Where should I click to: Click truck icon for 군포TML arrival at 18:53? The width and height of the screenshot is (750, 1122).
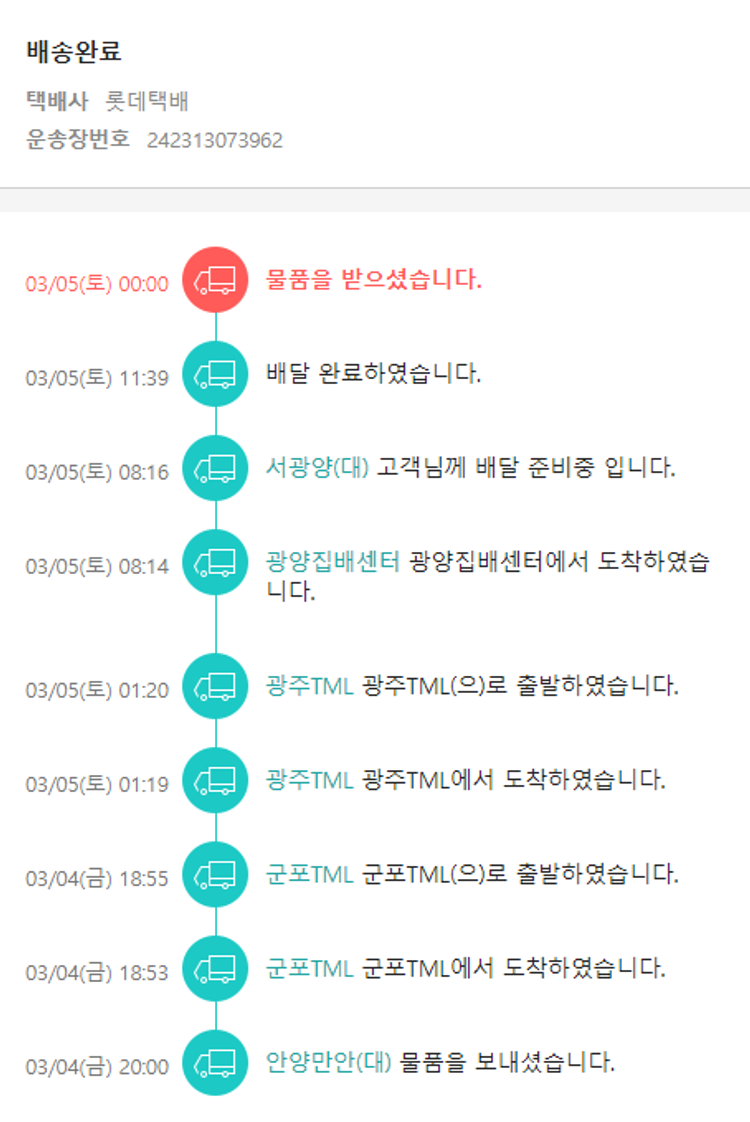pos(215,968)
